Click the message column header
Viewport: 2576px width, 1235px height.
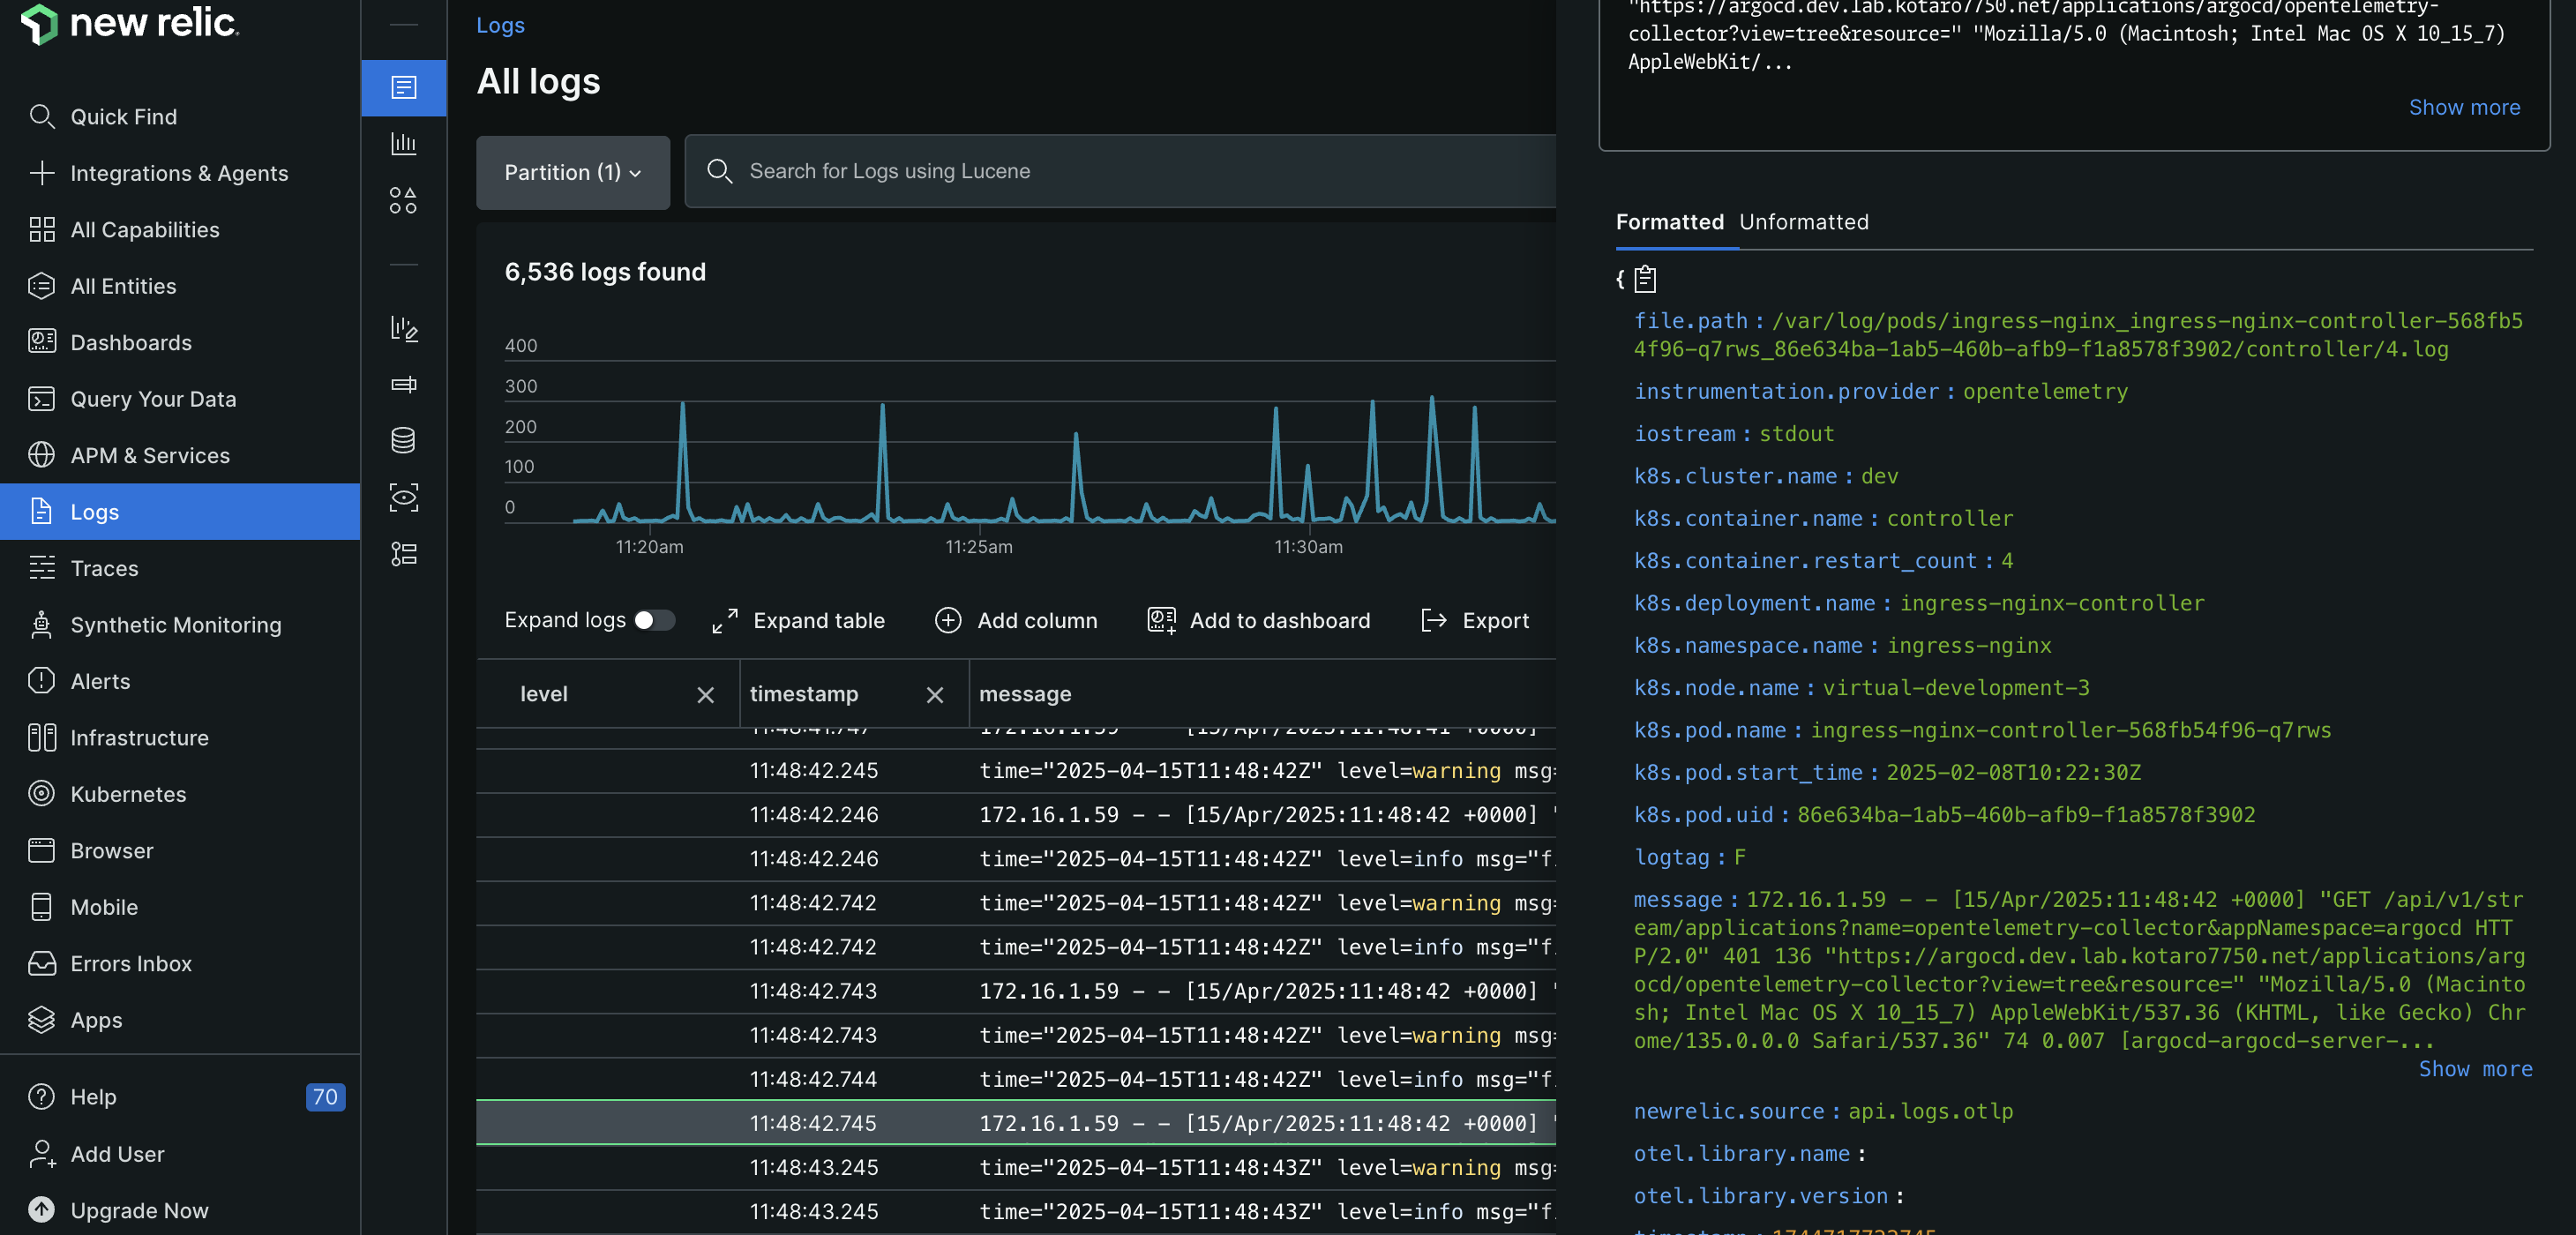tap(1025, 695)
